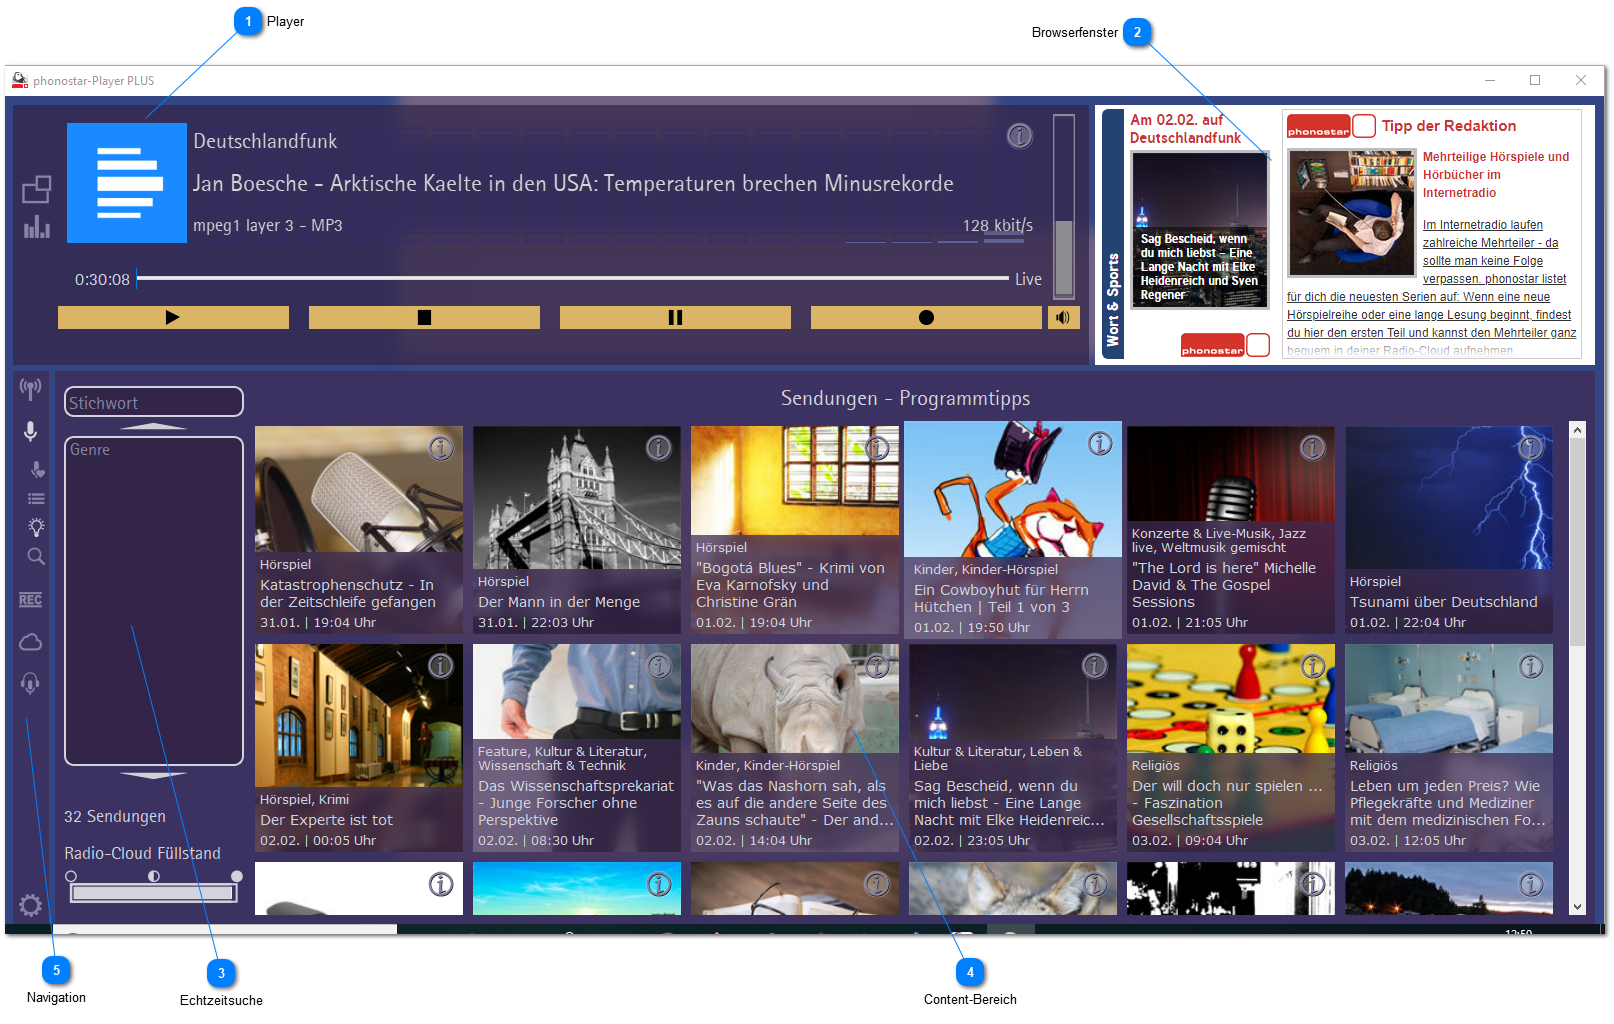Click the '32 Sendungen' count label
The image size is (1614, 1024).
pyautogui.click(x=115, y=816)
